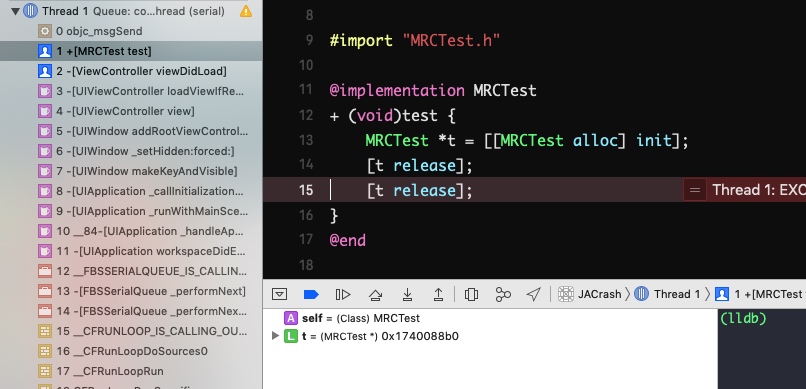Open JACrash process in debug jump bar
The width and height of the screenshot is (806, 389).
coord(590,294)
